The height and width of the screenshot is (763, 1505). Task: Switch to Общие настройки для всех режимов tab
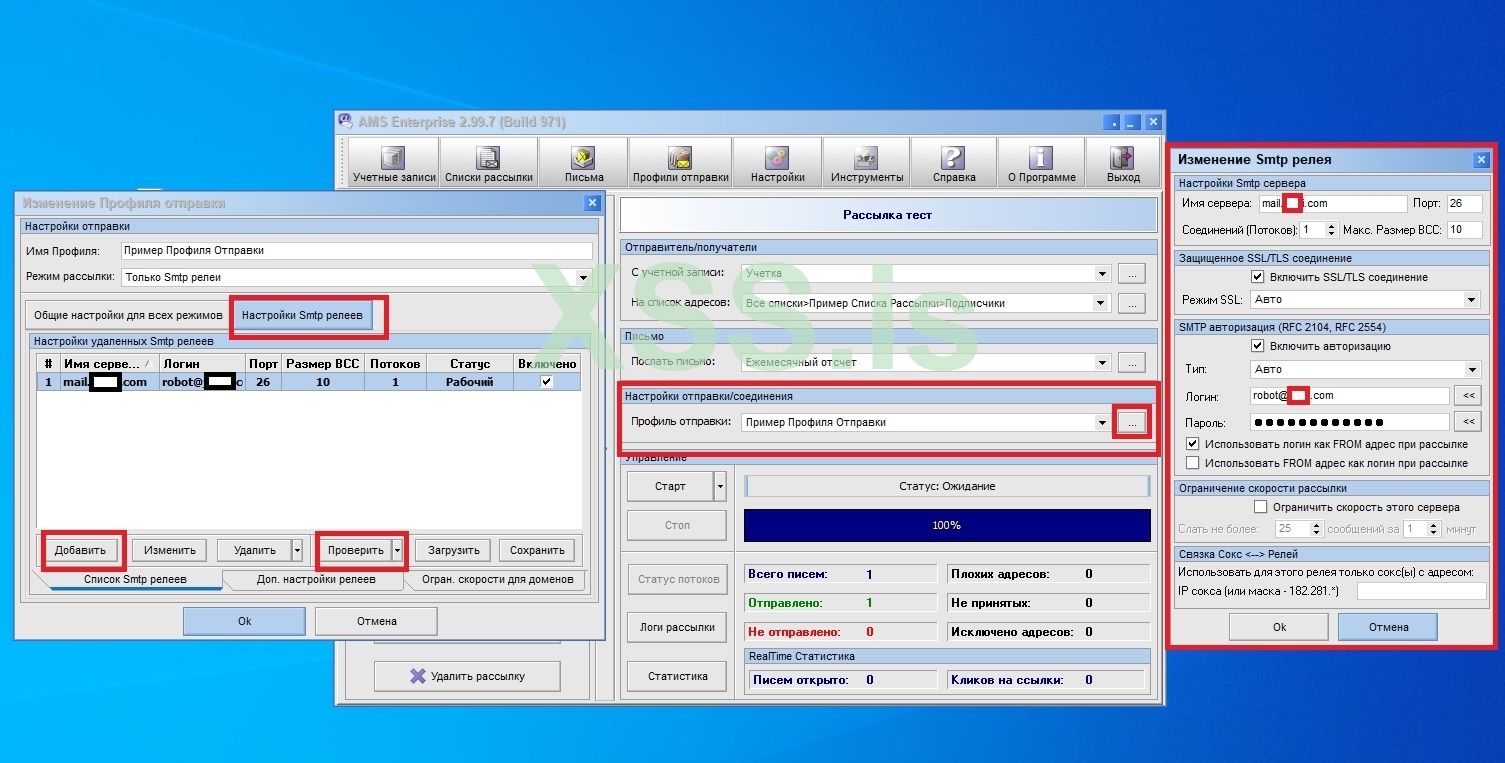(x=128, y=315)
